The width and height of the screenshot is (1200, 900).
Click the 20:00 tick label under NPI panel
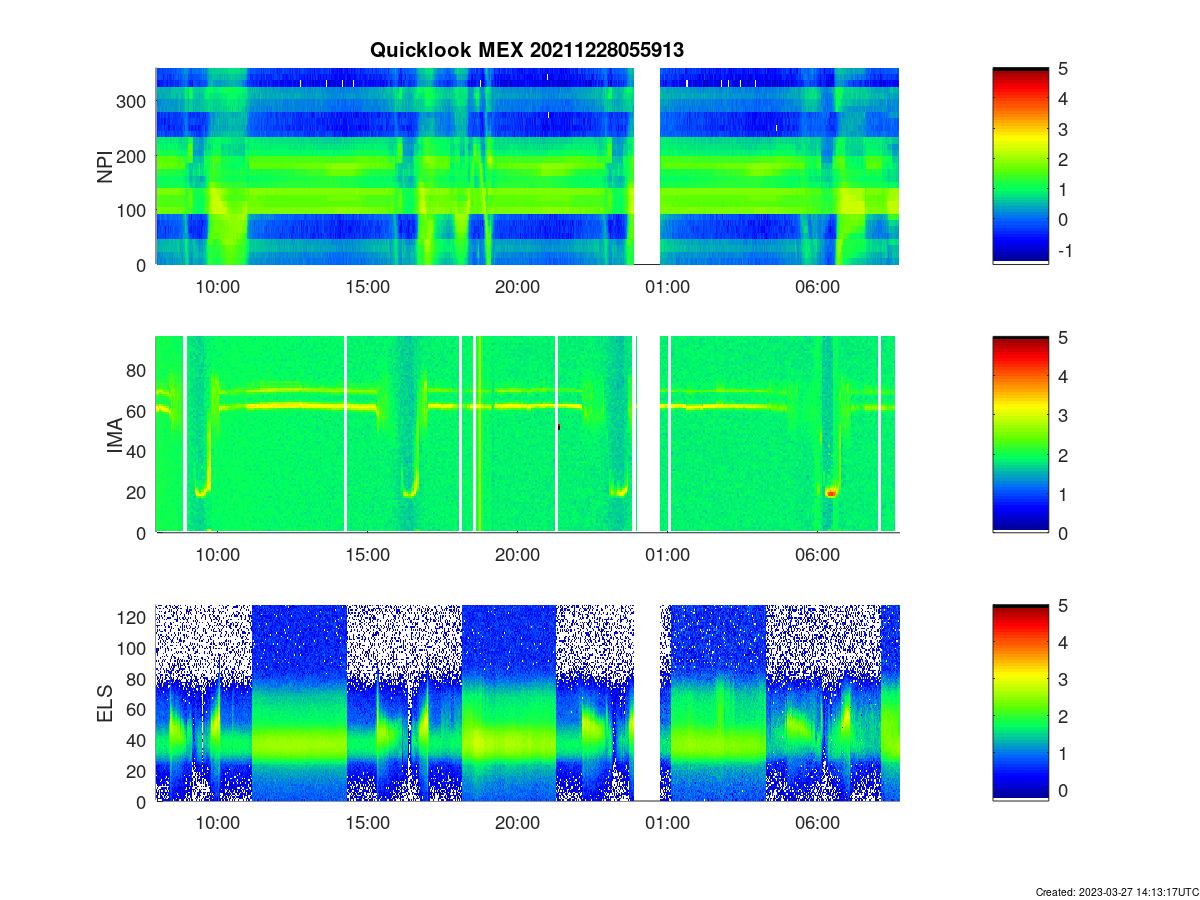coord(517,285)
